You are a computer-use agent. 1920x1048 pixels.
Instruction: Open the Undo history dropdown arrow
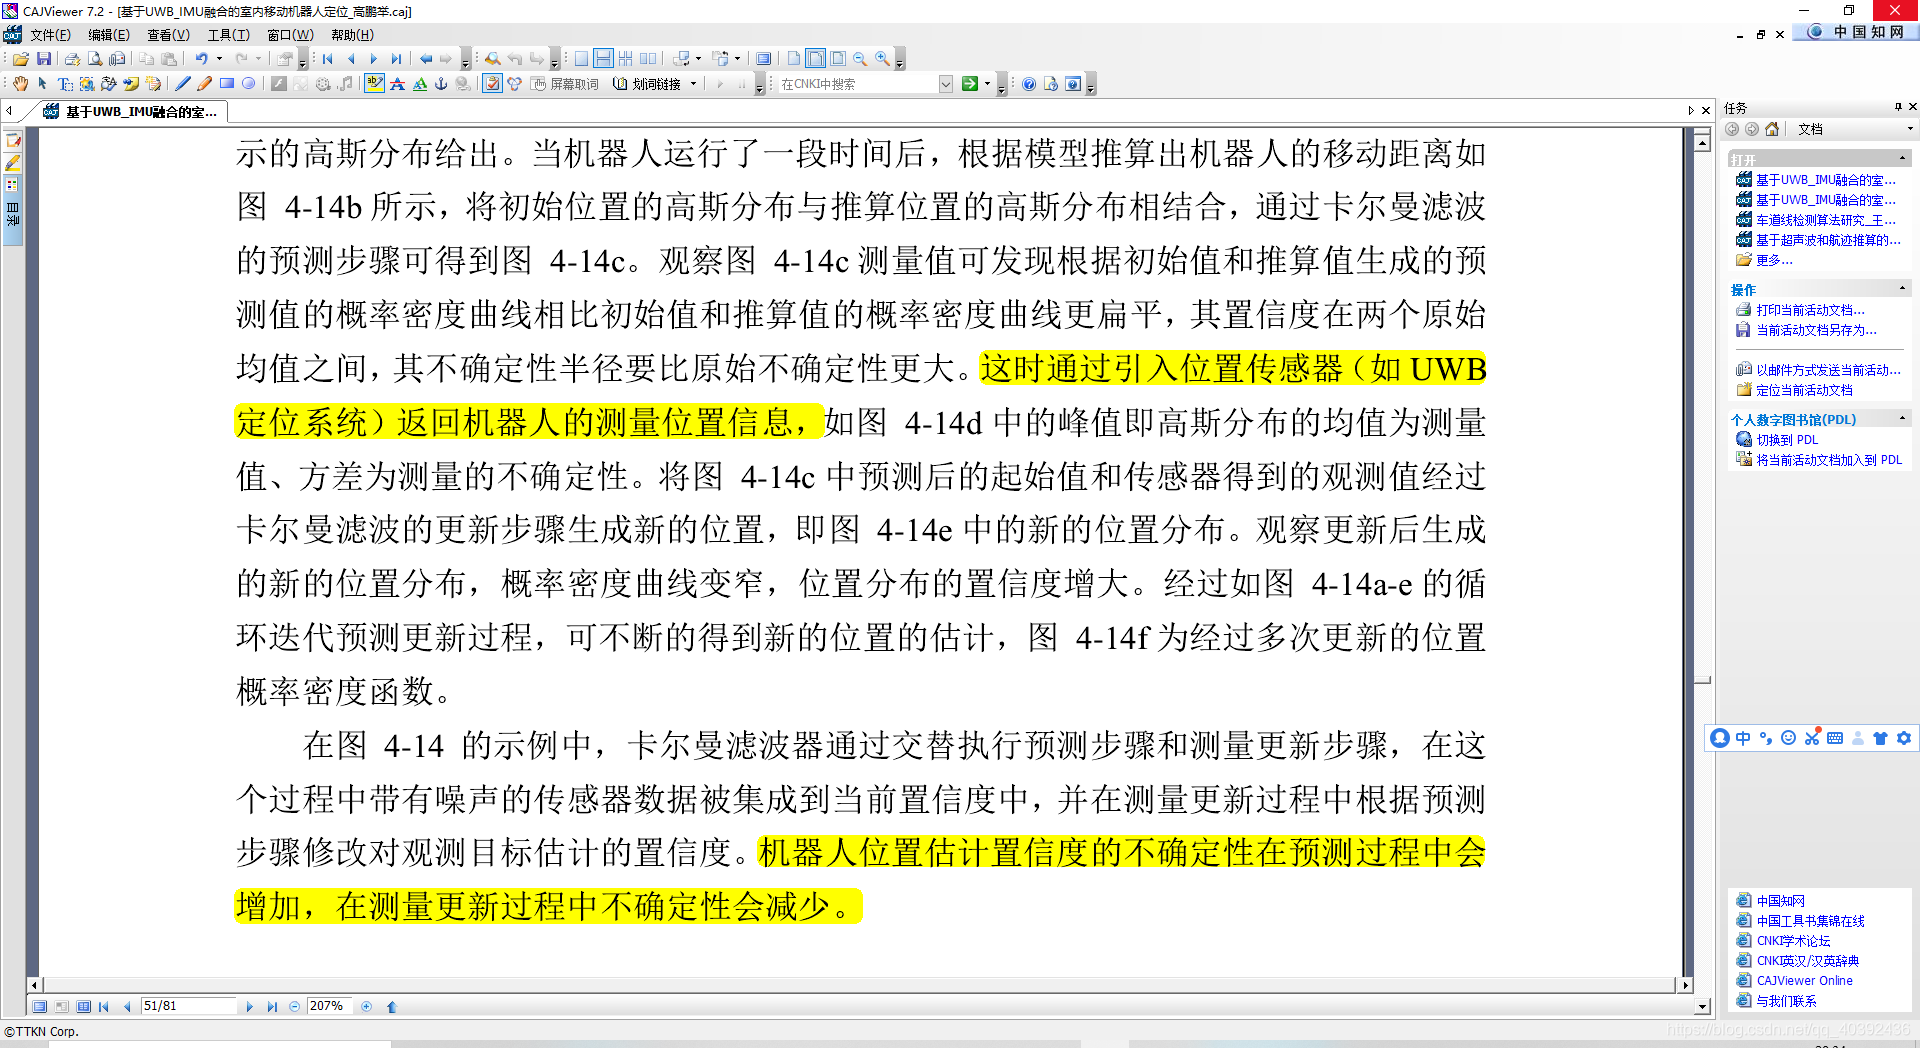pos(220,59)
